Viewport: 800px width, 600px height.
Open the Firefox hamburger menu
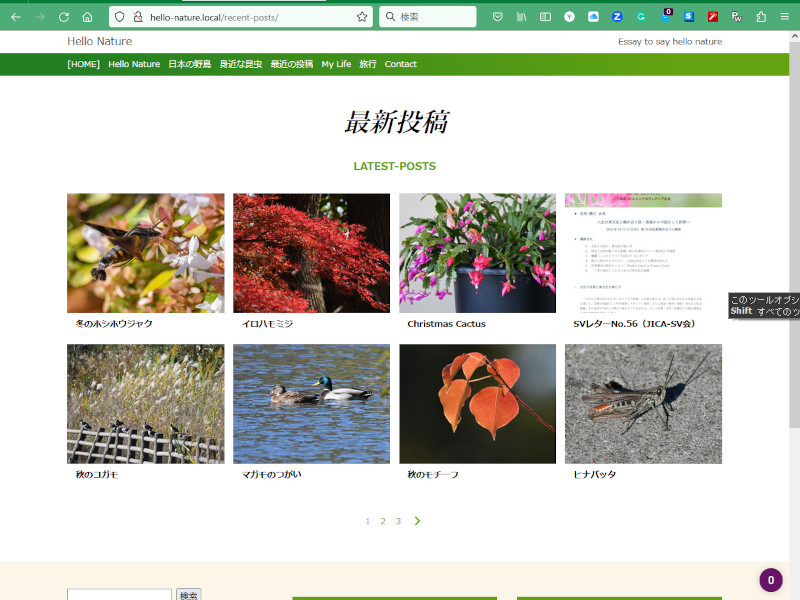coord(785,17)
